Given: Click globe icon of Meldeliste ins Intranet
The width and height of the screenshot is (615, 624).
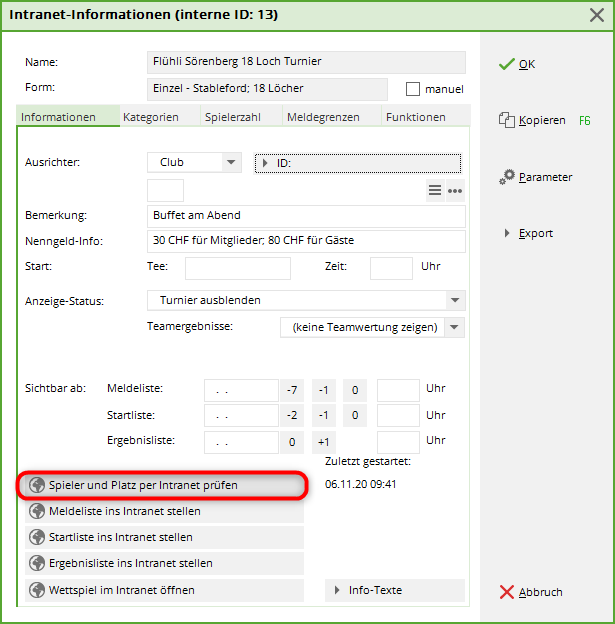Looking at the screenshot, I should click(37, 511).
